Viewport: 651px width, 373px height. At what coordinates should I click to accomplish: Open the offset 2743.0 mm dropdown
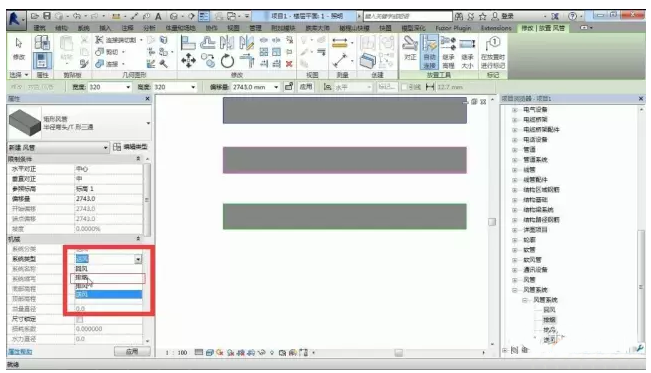point(276,87)
